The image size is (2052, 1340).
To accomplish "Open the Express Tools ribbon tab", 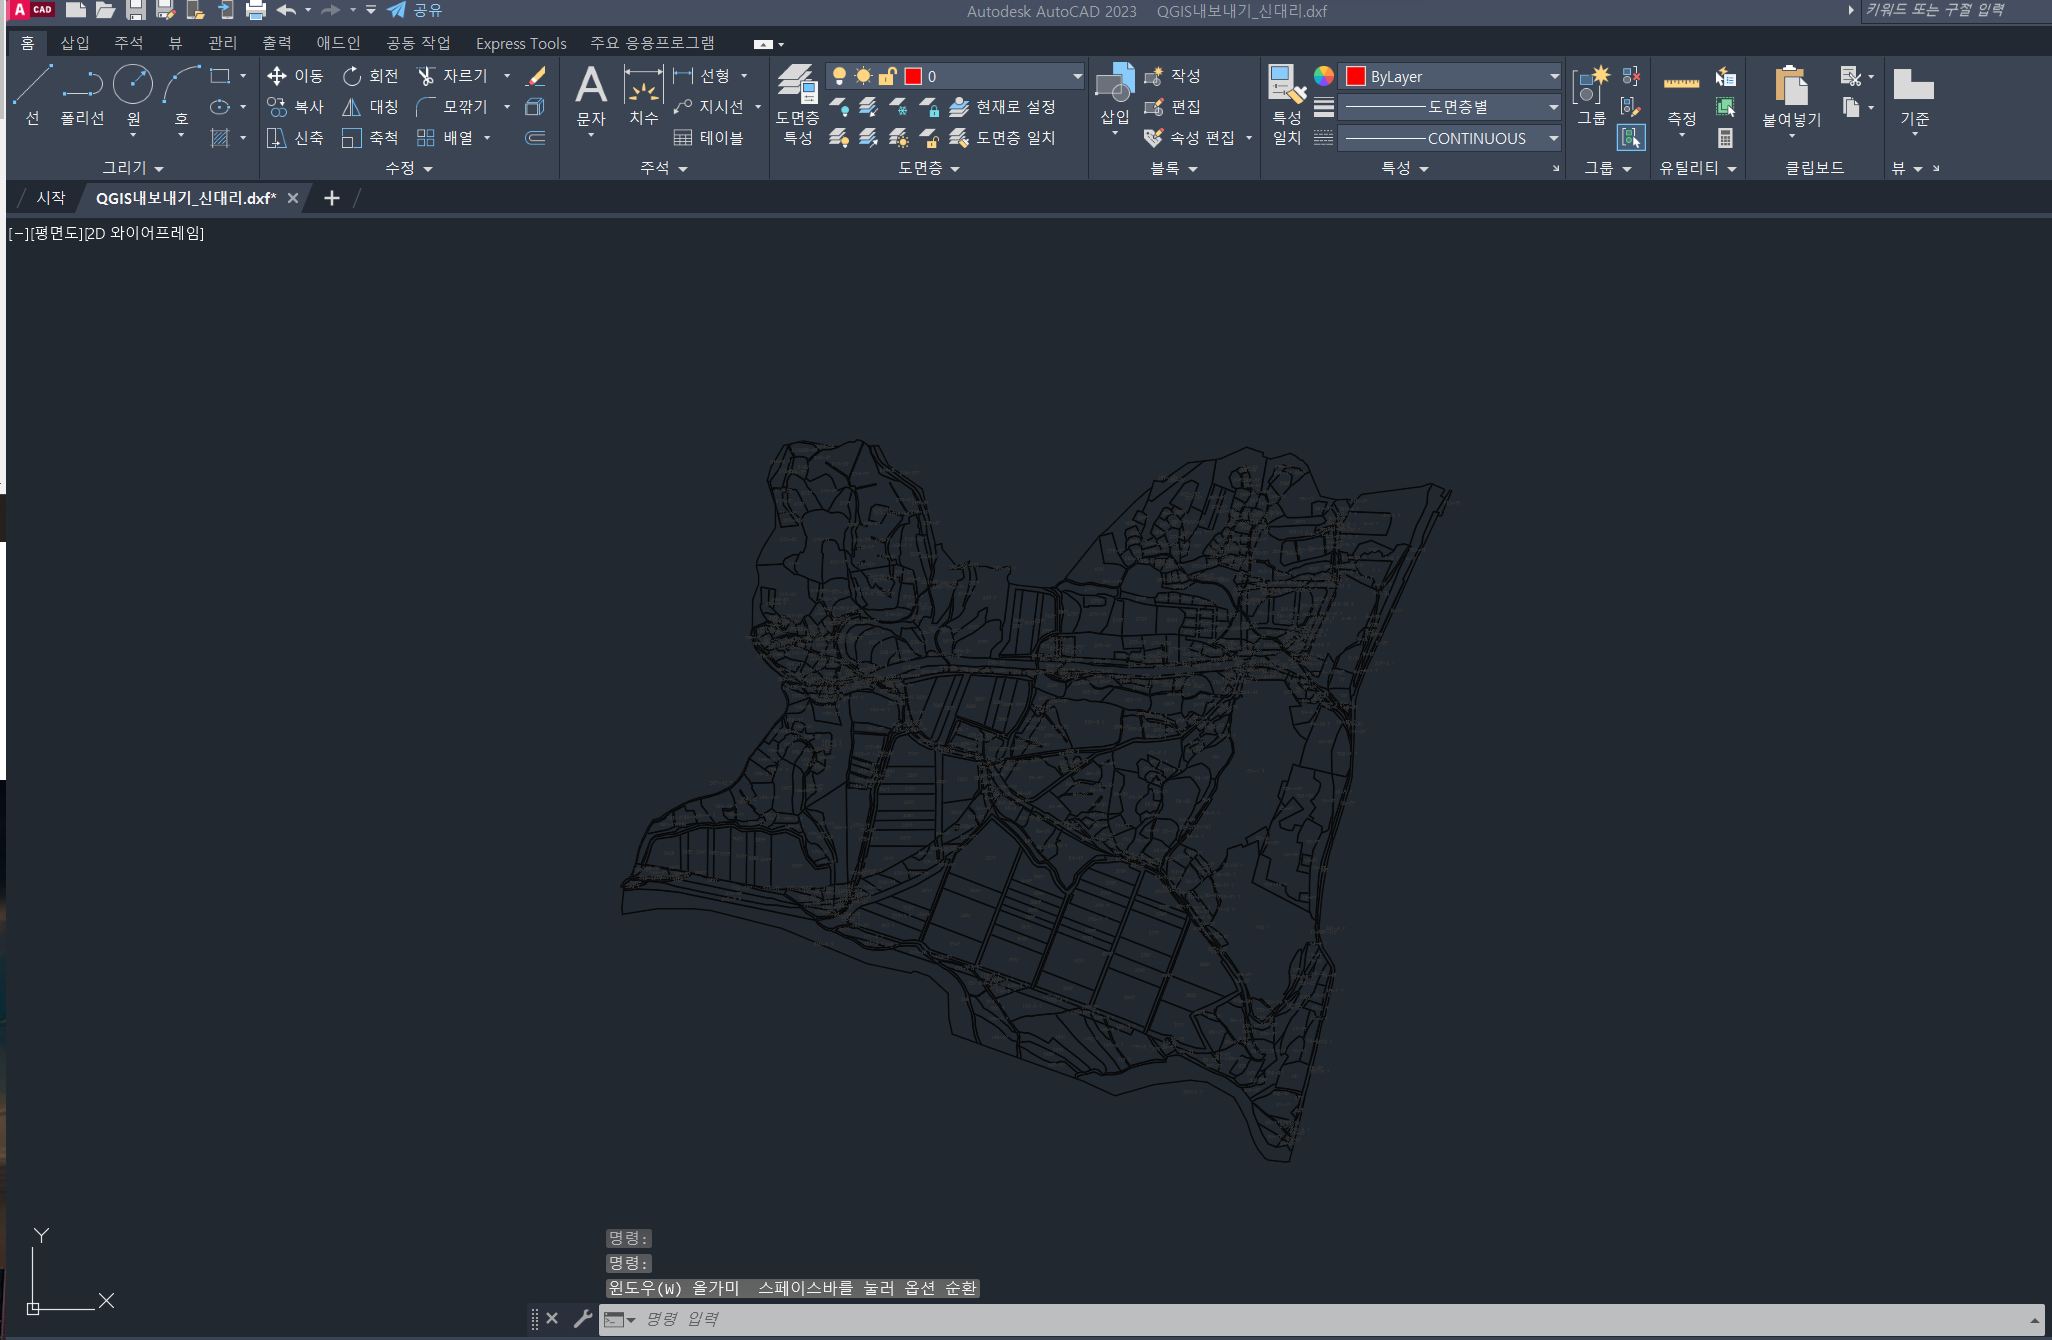I will tap(520, 43).
